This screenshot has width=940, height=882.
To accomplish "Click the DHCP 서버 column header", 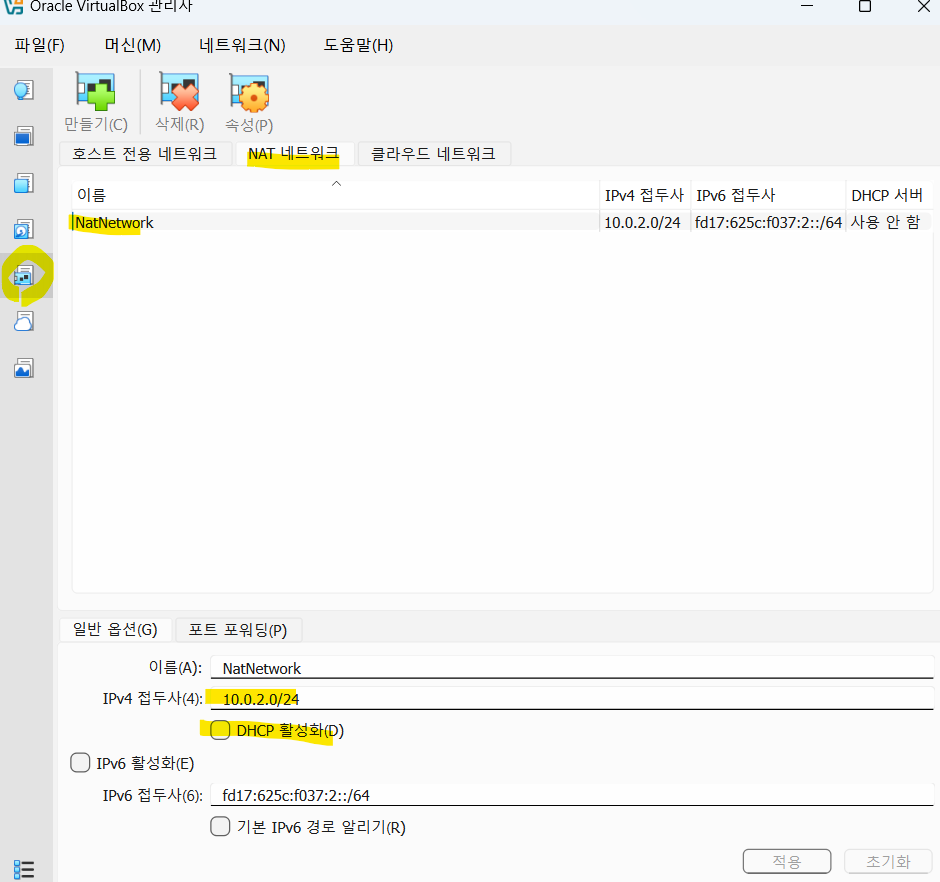I will click(x=888, y=195).
